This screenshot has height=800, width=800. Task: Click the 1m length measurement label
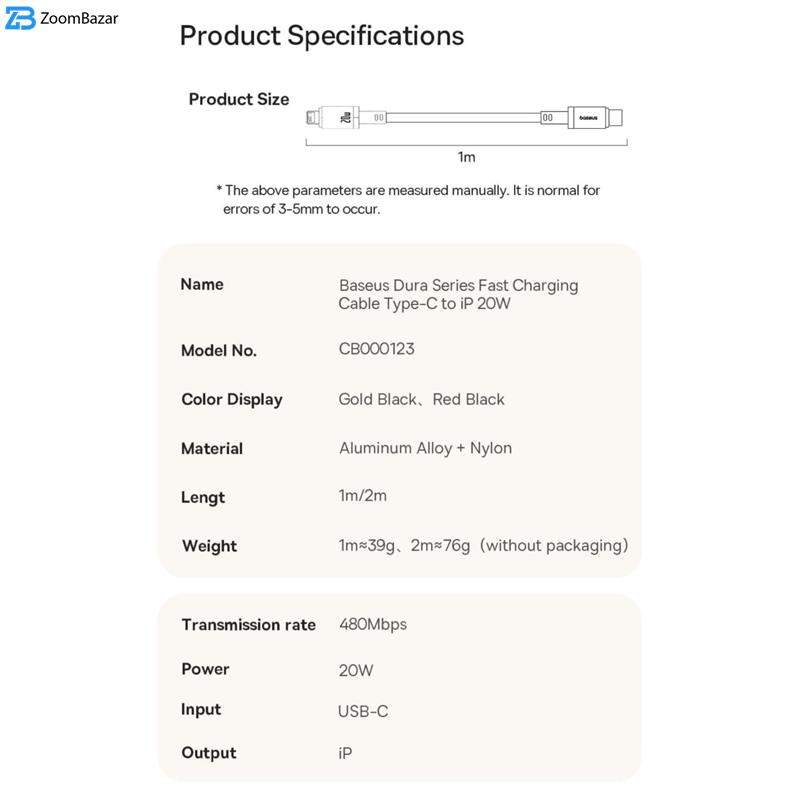(466, 157)
